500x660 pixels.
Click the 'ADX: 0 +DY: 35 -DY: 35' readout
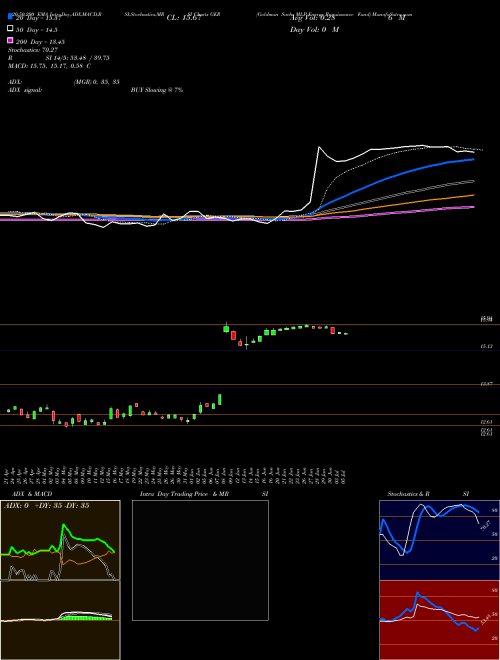[46, 506]
